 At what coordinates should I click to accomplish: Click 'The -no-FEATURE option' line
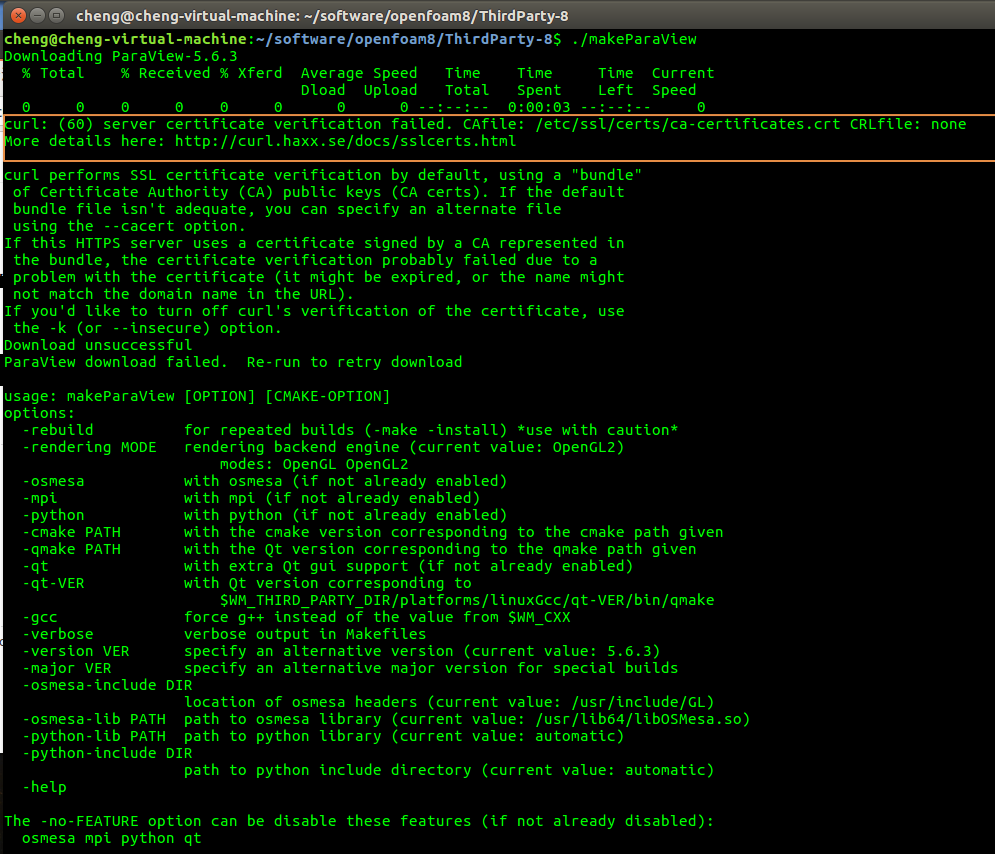(359, 822)
